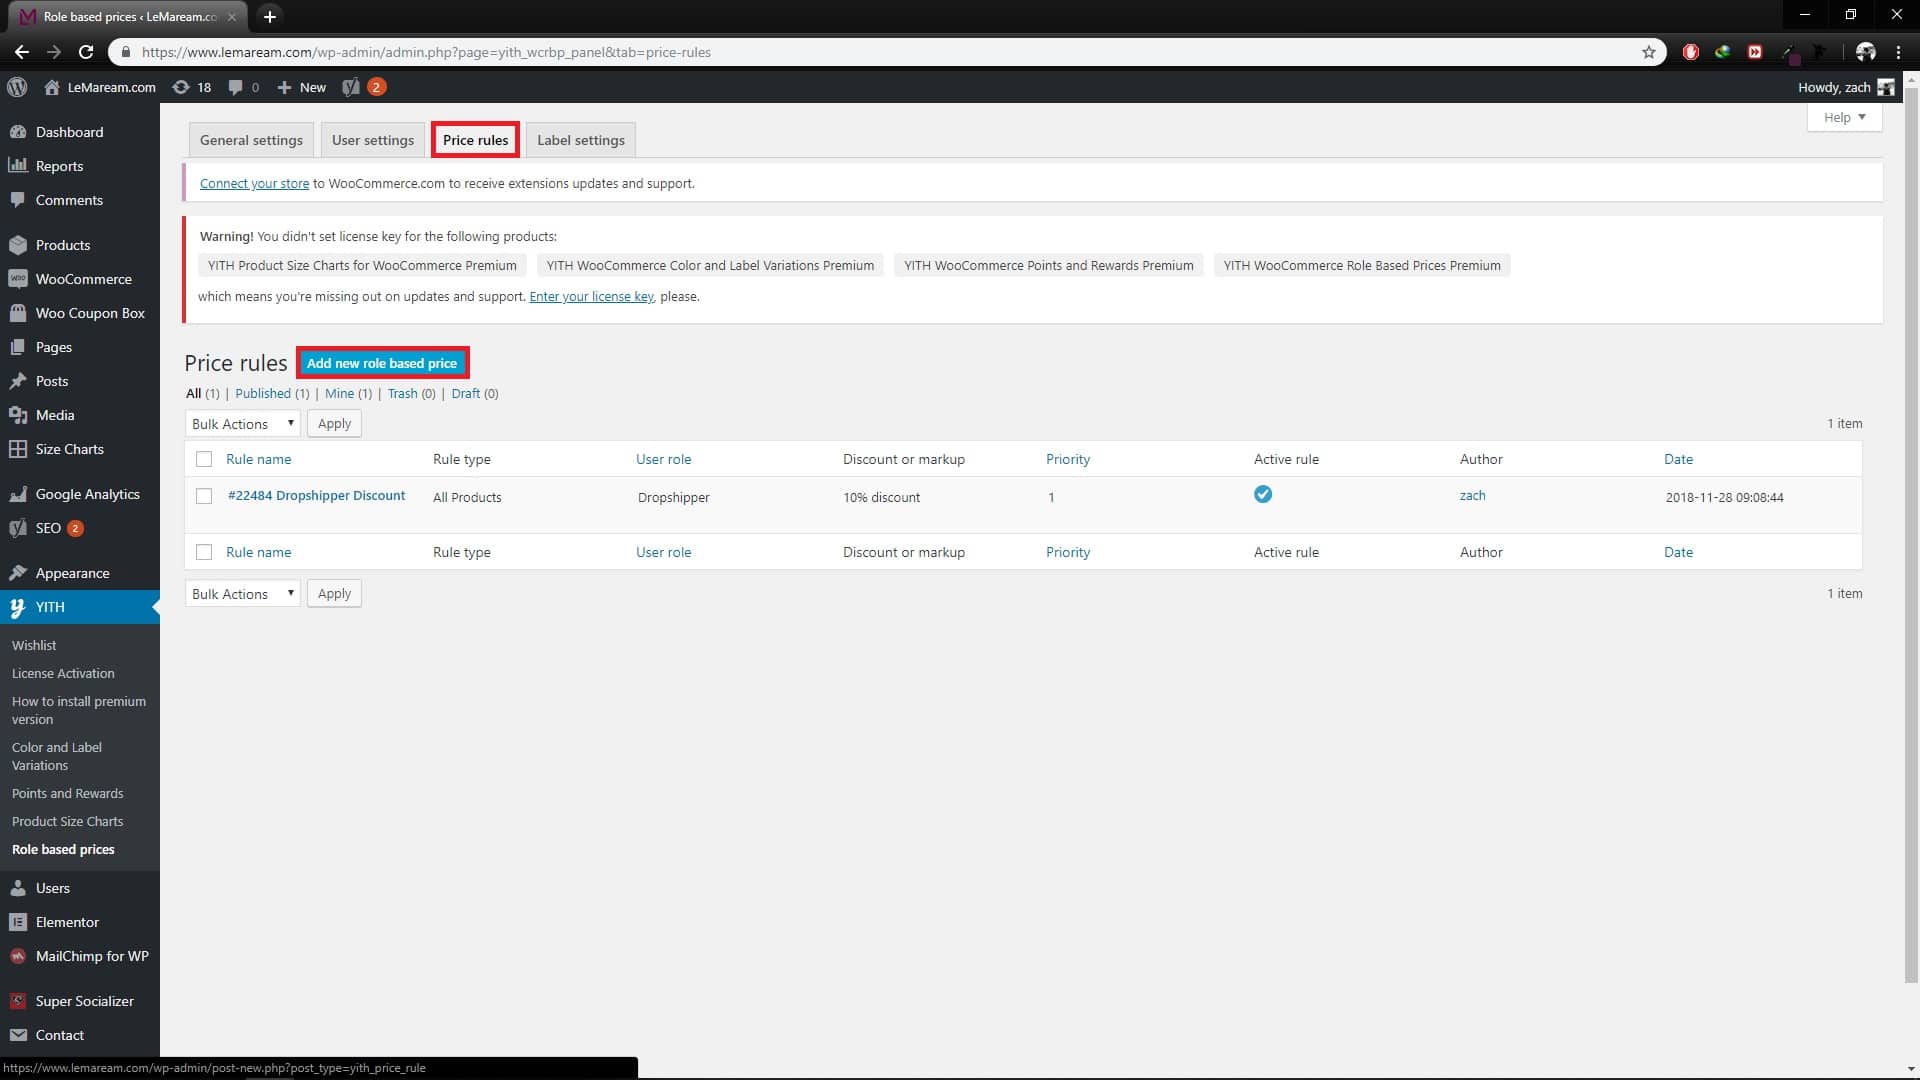1920x1080 pixels.
Task: Click the Super Socializer icon
Action: [18, 1001]
